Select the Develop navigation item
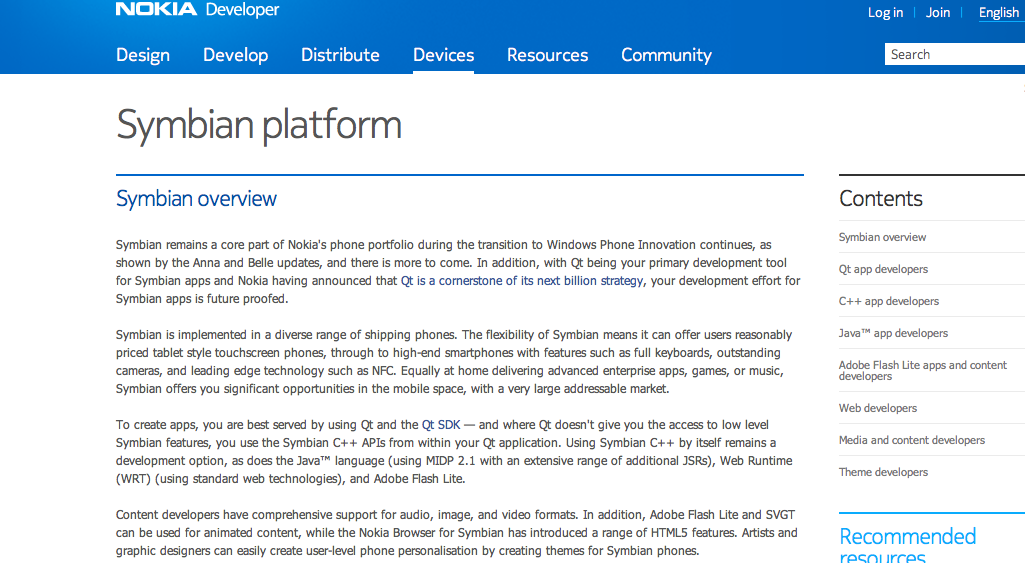The image size is (1025, 563). 235,55
